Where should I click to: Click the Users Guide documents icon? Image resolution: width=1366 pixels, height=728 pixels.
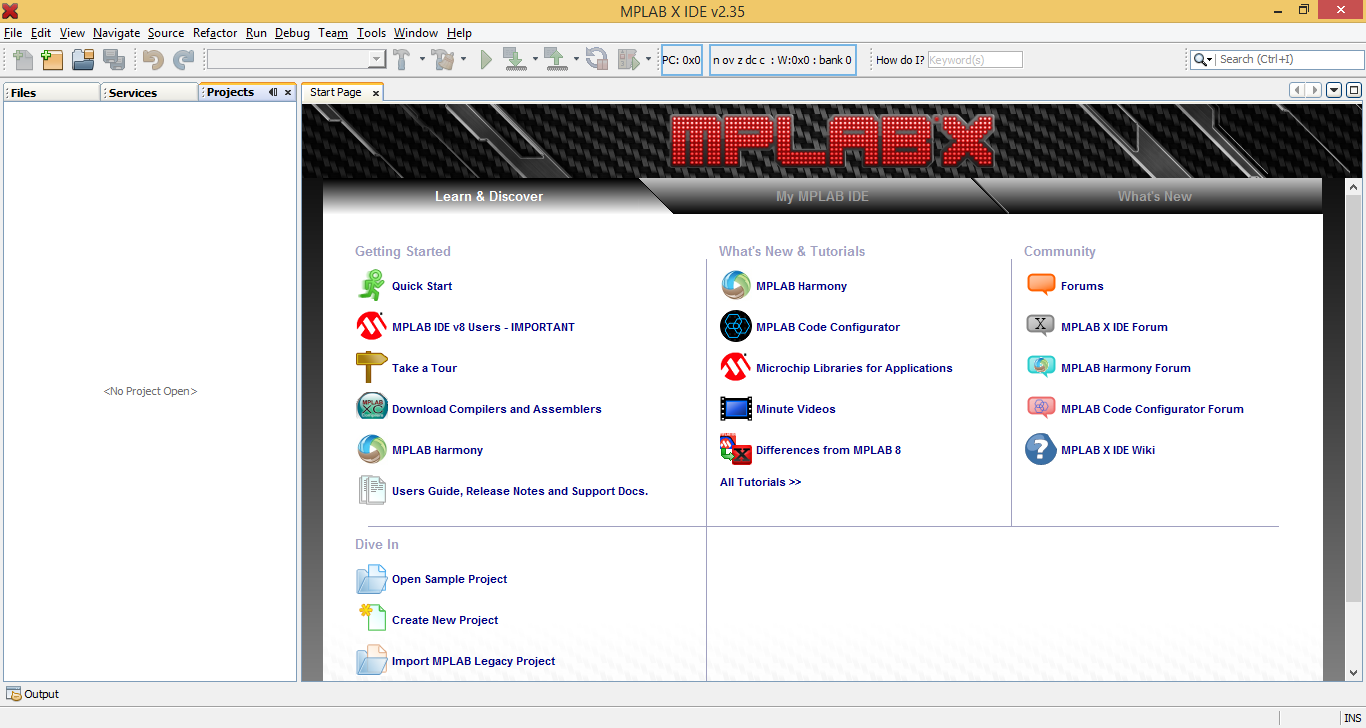(x=371, y=490)
